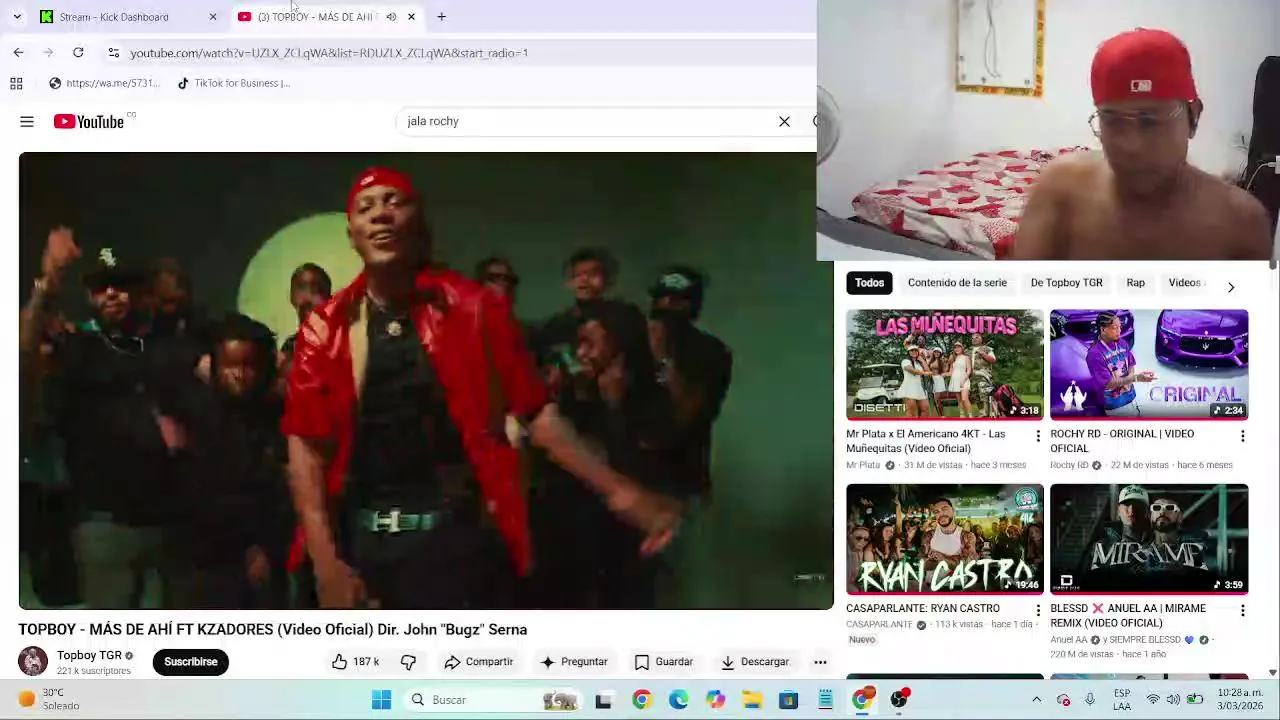
Task: Click the Suscribirse button
Action: point(191,662)
